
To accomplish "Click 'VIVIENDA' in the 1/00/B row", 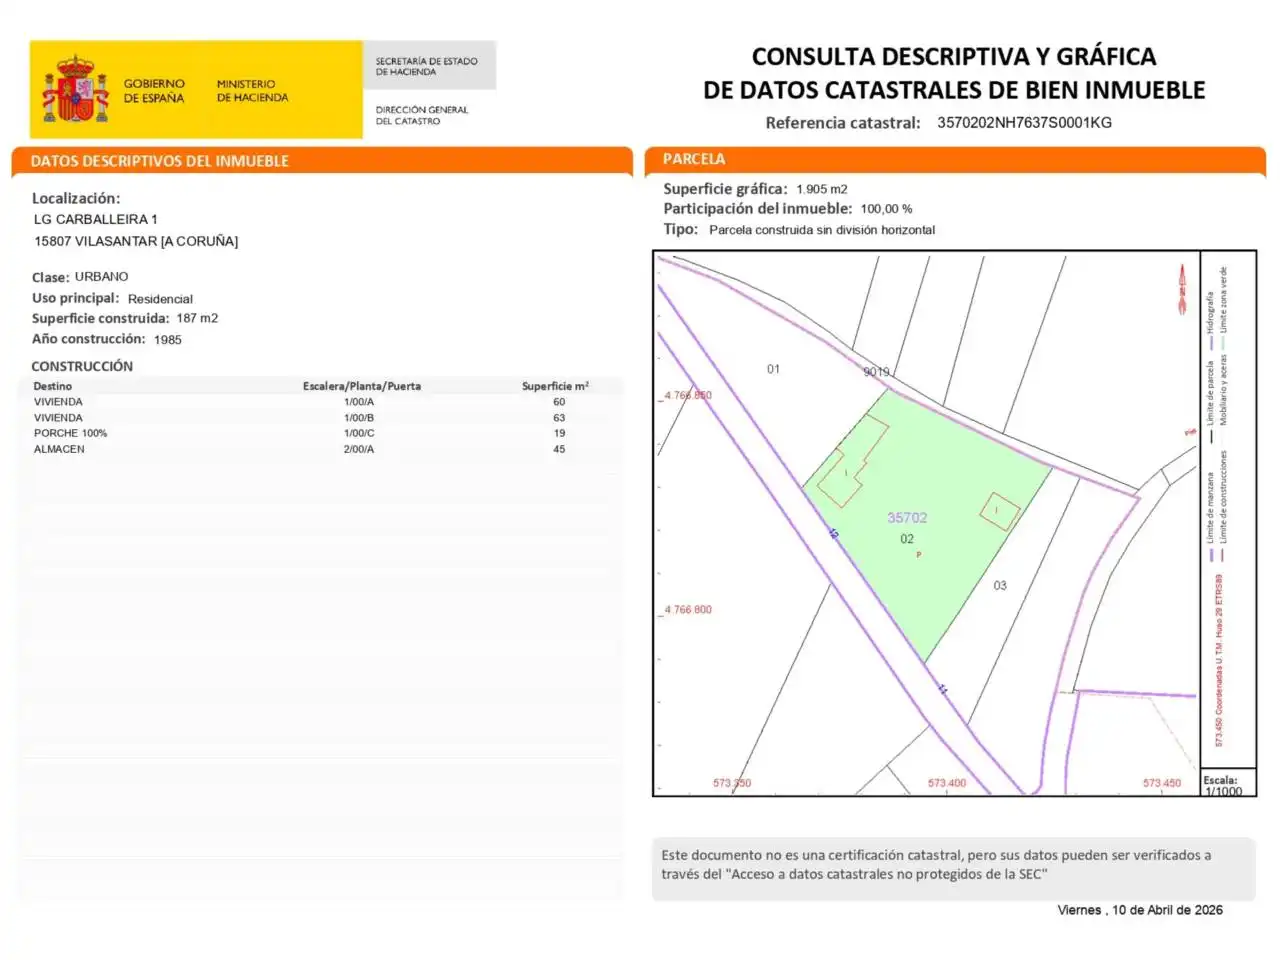I will [58, 418].
